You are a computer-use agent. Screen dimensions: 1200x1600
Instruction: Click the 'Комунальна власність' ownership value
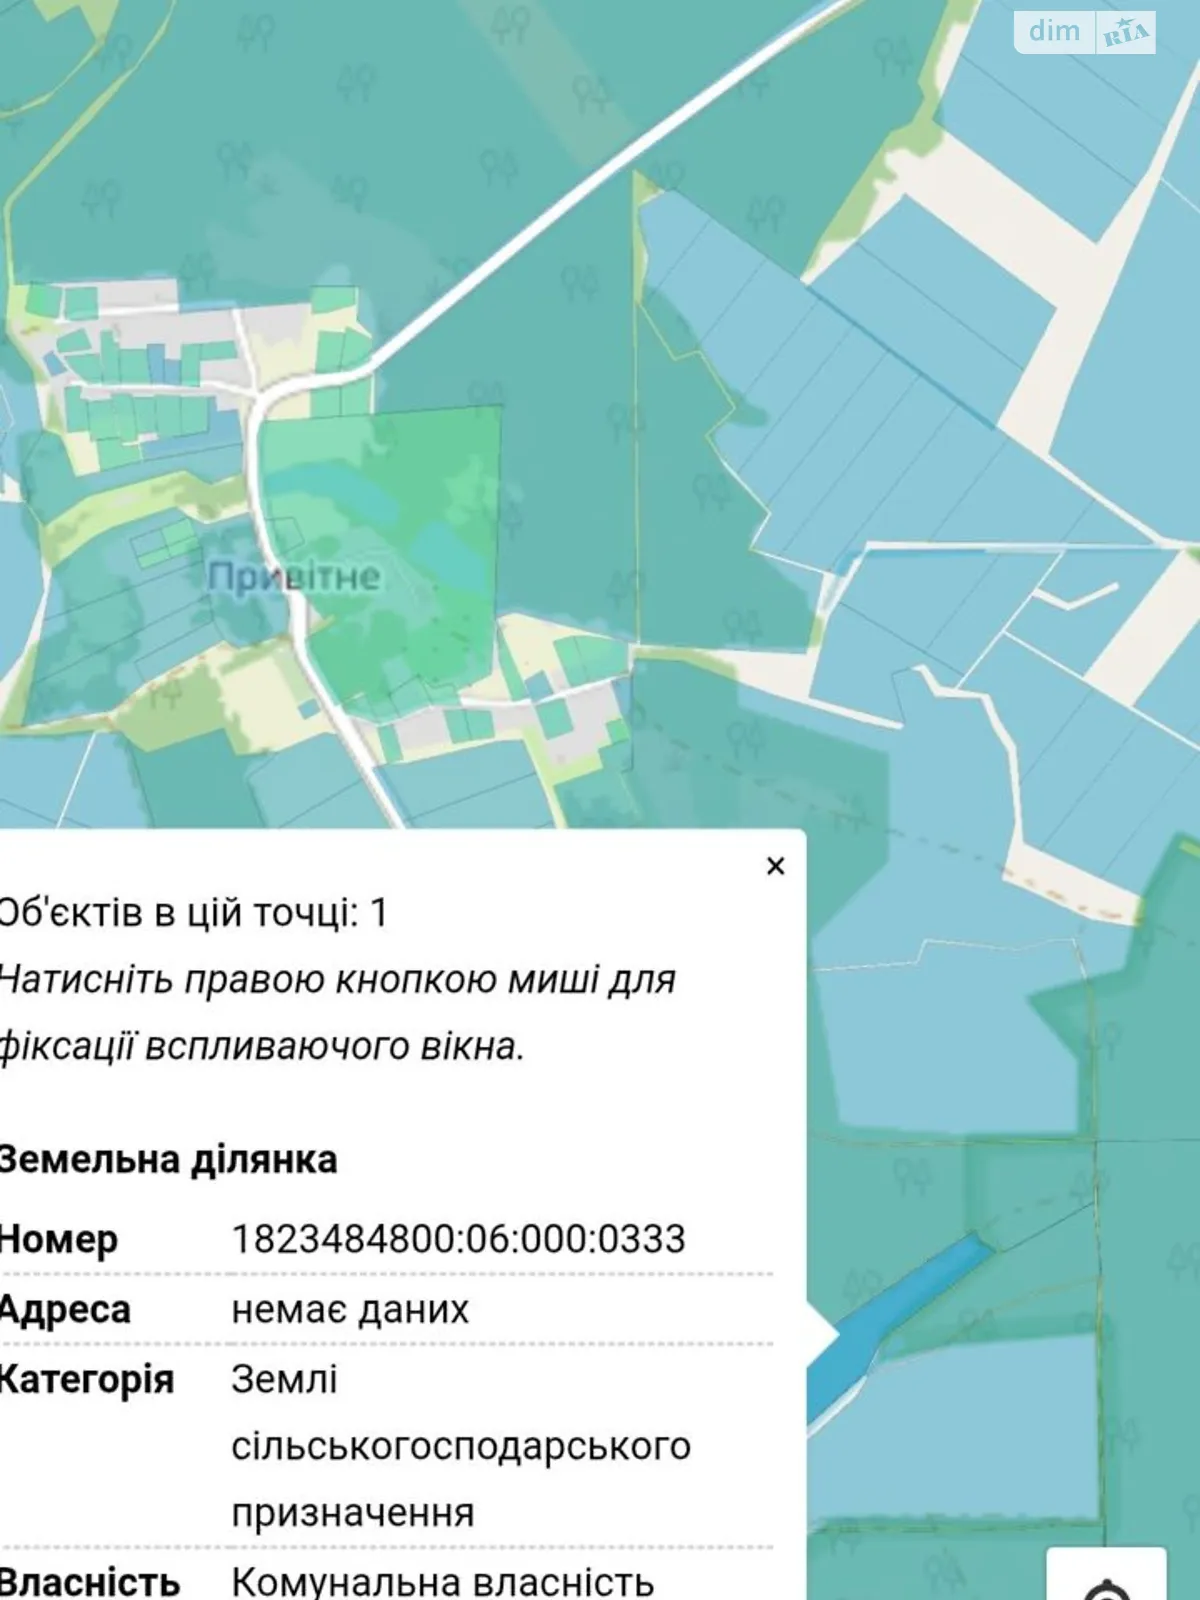coord(442,1581)
